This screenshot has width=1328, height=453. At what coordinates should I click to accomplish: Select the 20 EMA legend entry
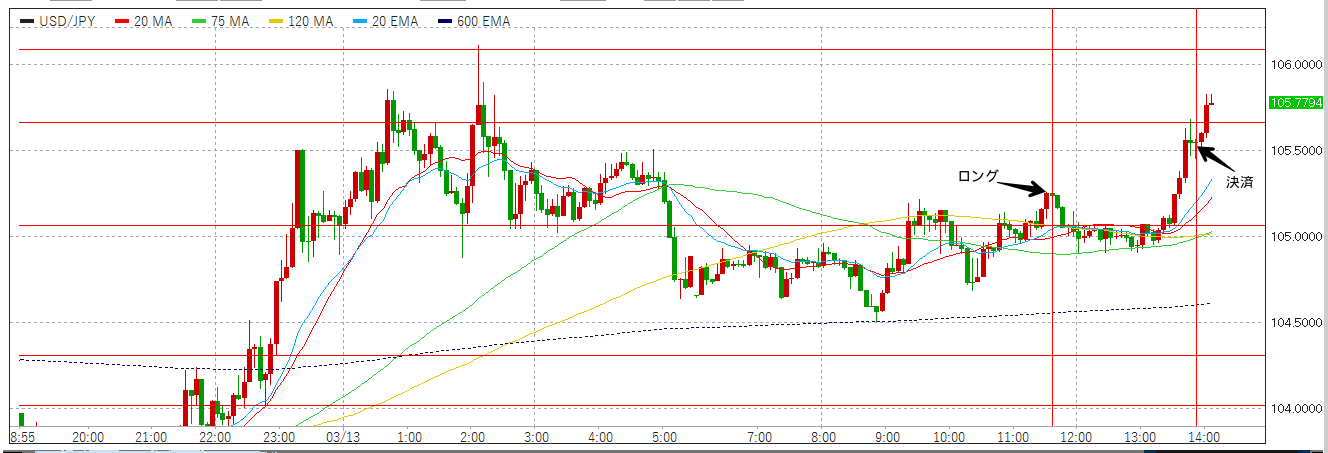[x=386, y=21]
